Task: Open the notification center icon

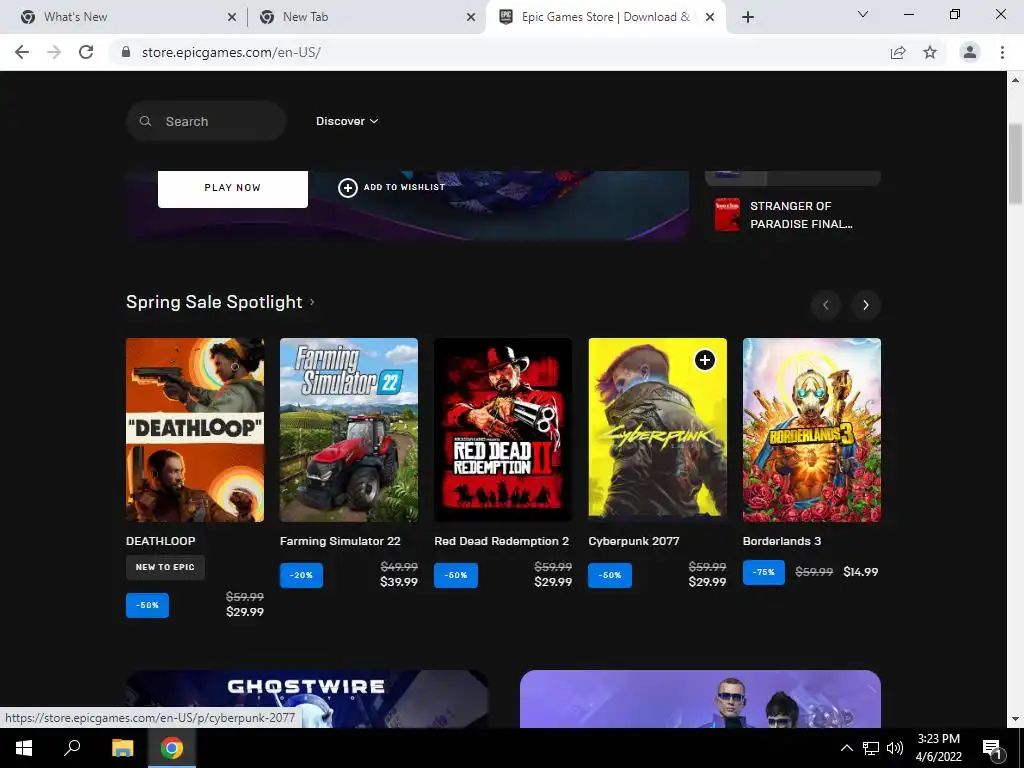Action: point(993,749)
